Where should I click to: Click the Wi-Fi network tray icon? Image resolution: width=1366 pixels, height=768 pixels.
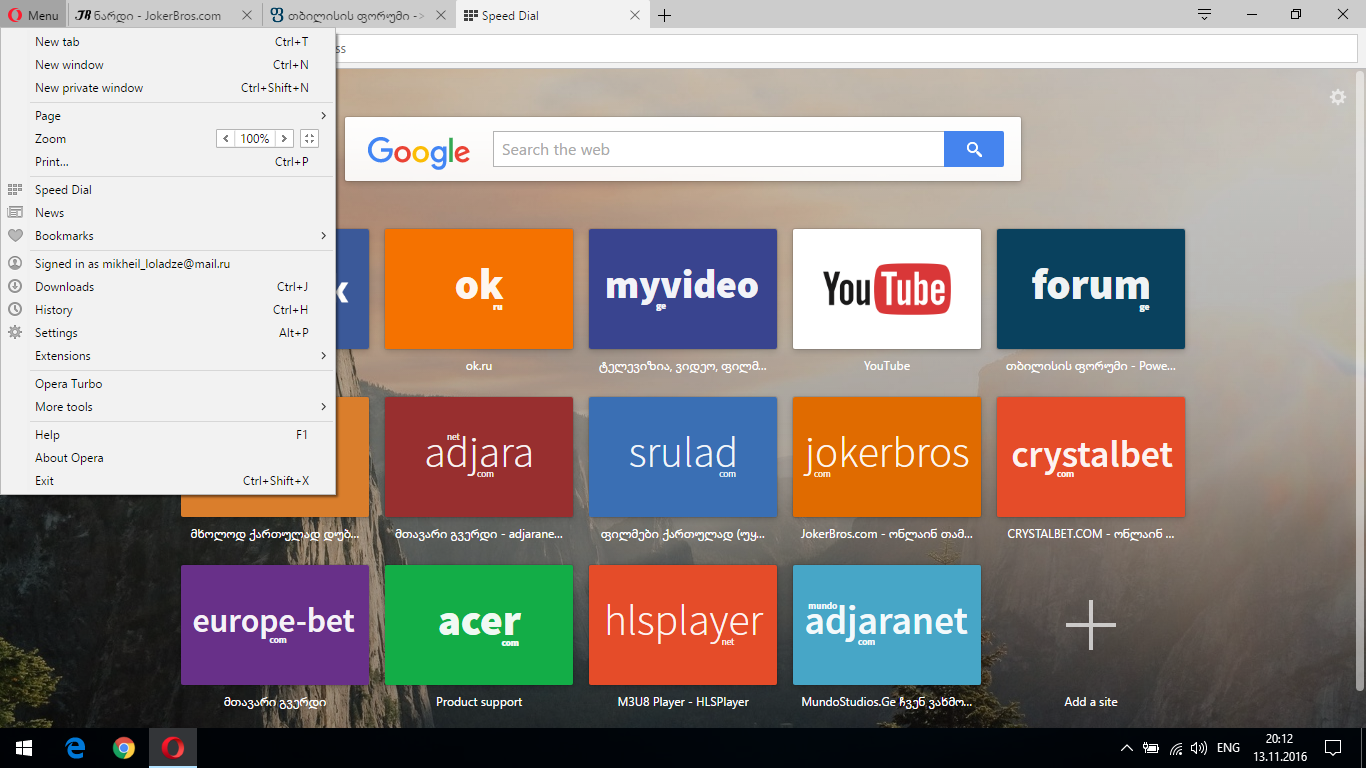[1176, 748]
